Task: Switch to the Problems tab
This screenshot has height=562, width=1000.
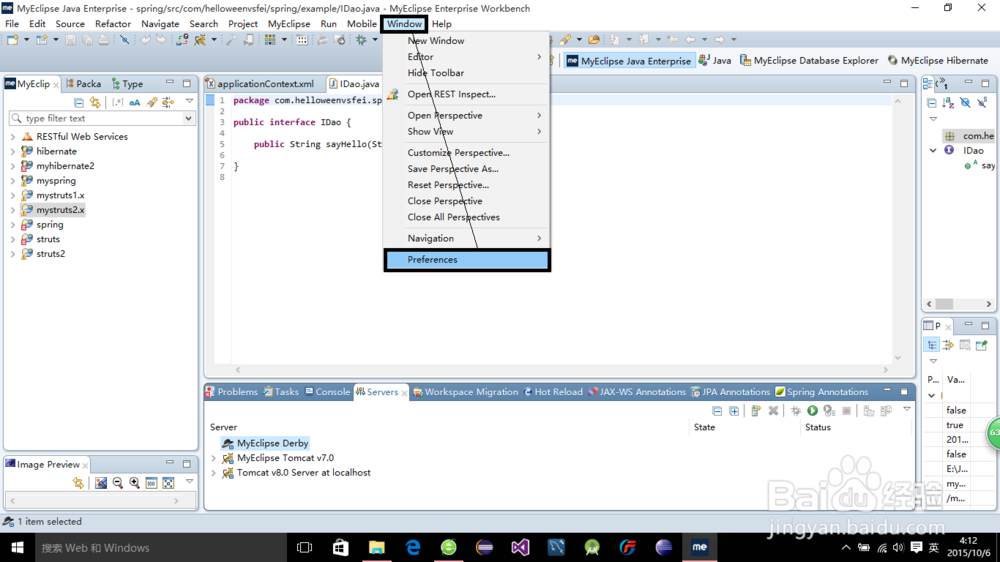Action: pos(232,392)
